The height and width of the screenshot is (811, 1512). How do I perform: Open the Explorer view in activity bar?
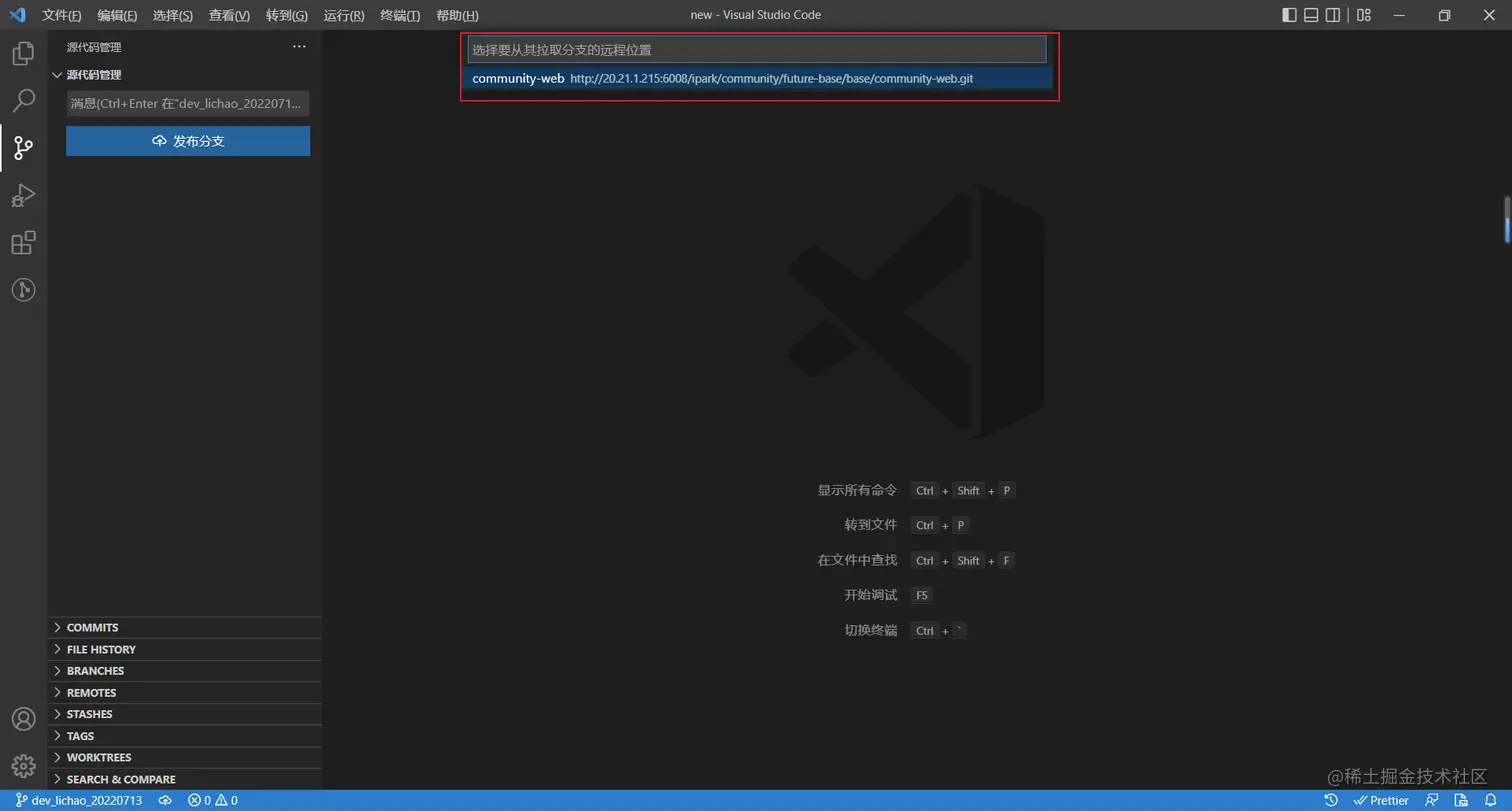(x=23, y=53)
